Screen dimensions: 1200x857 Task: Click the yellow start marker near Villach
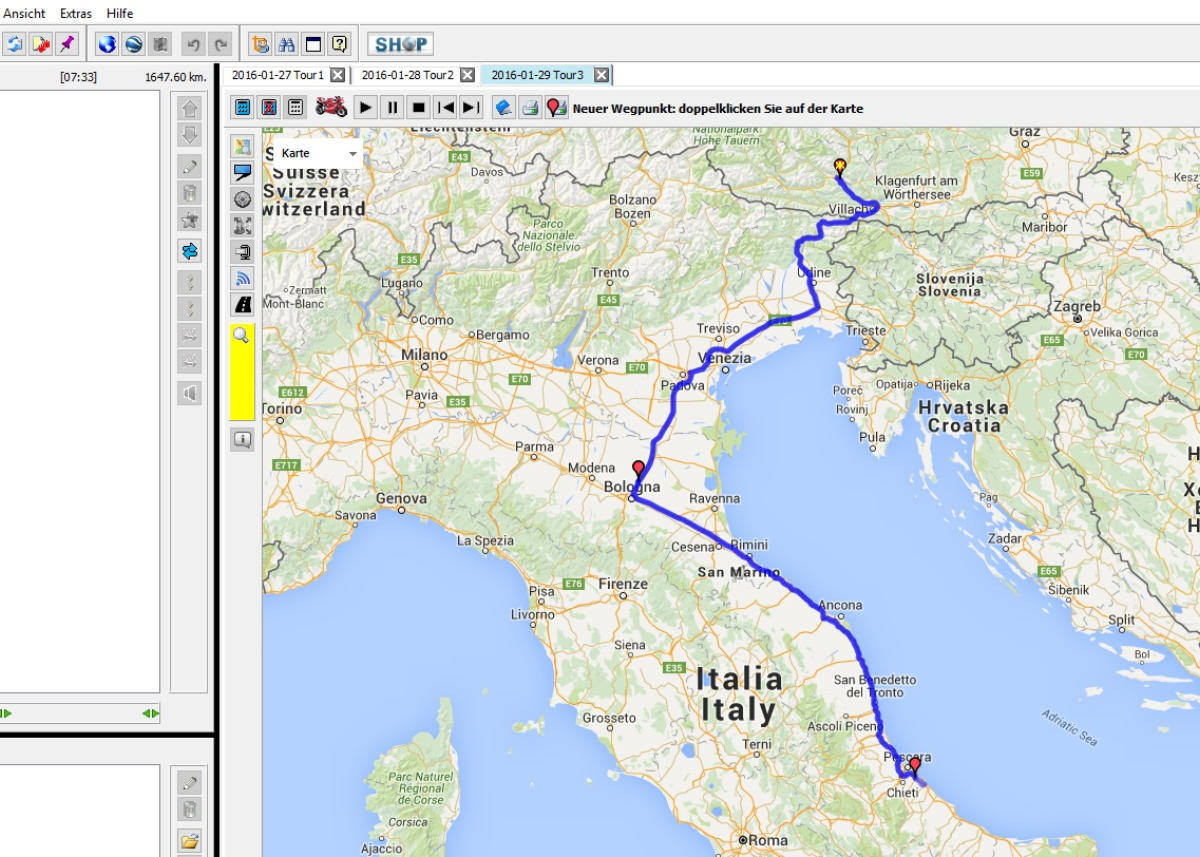click(x=839, y=168)
